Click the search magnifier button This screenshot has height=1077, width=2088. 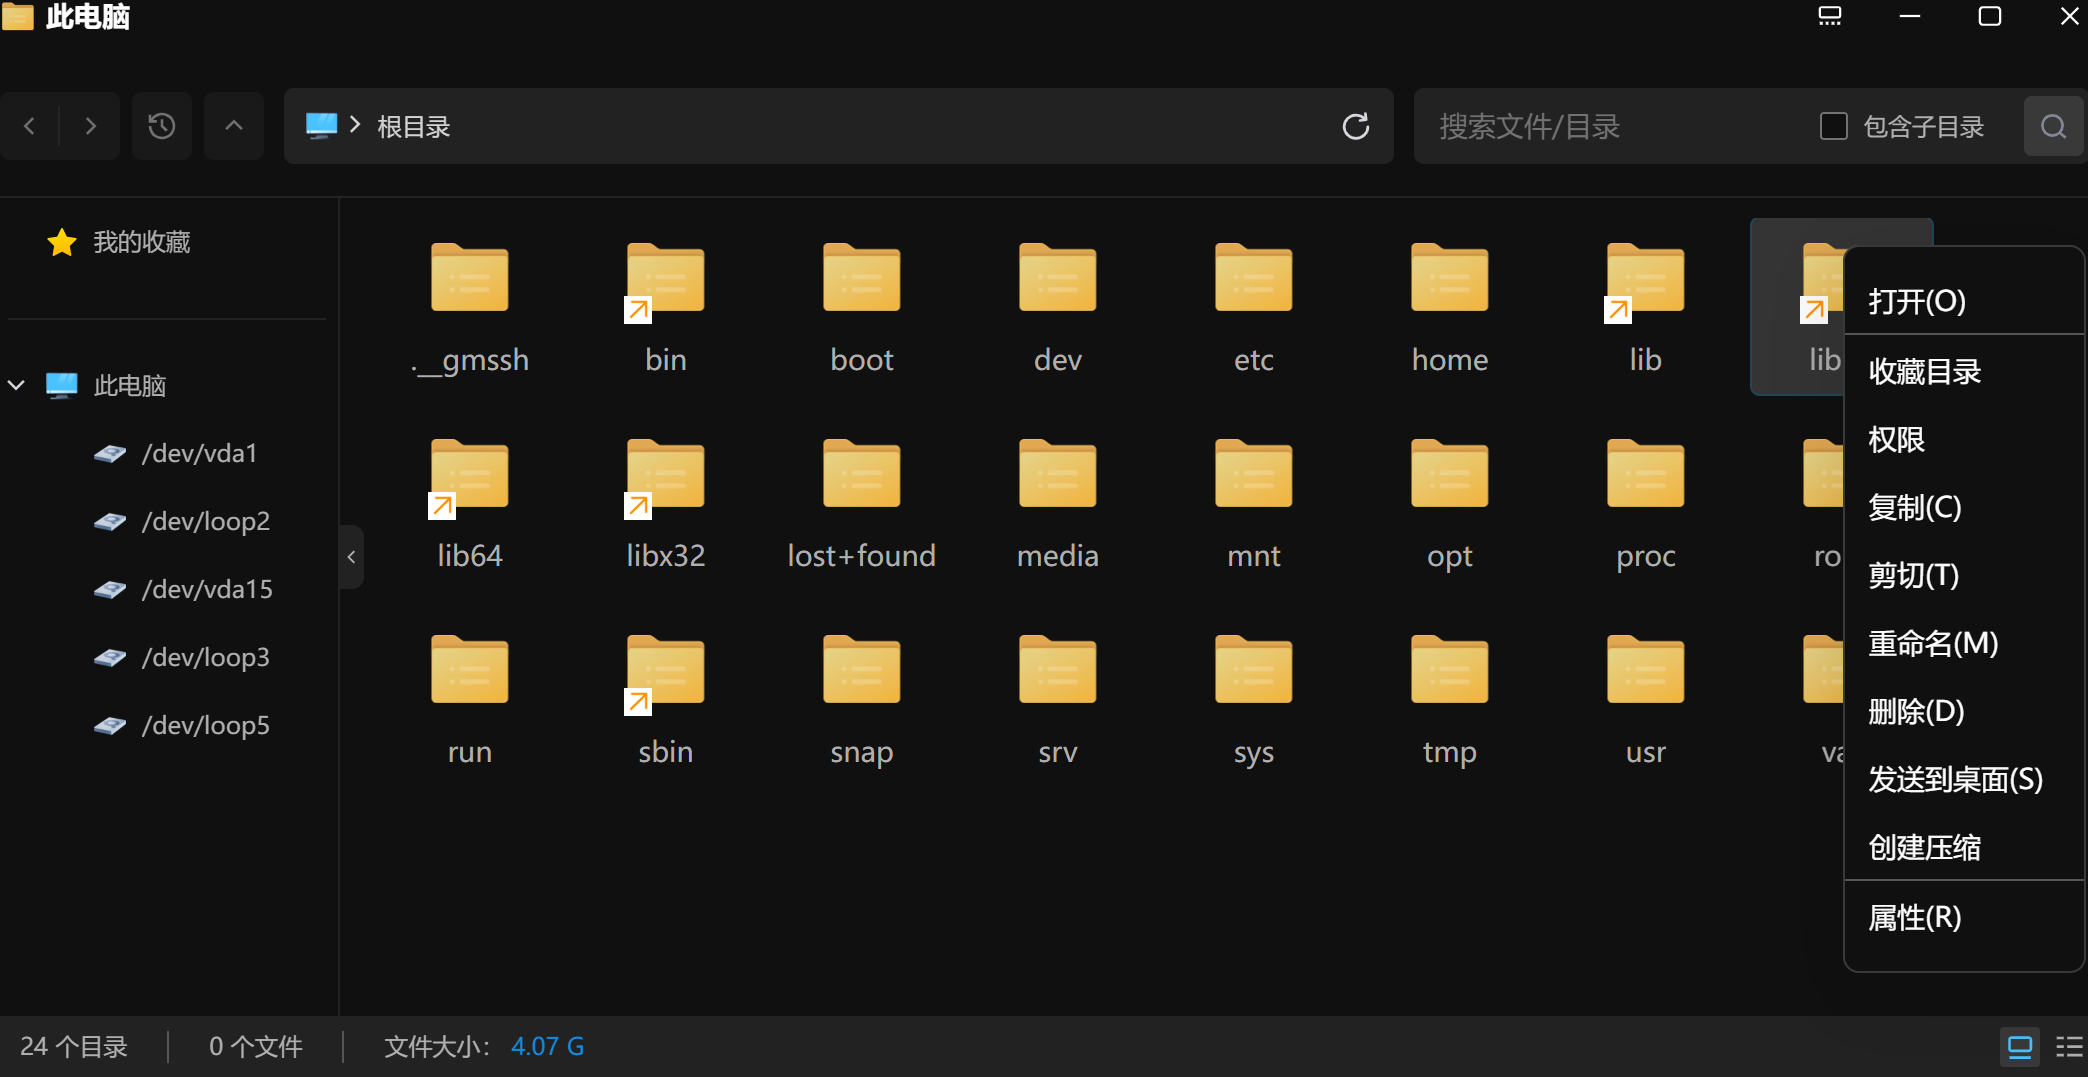click(2053, 127)
